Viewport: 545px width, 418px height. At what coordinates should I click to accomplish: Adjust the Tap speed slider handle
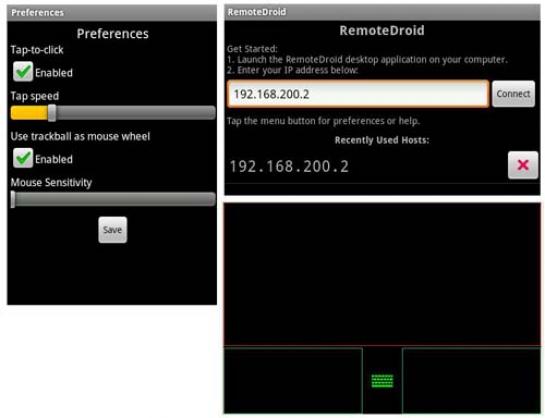pos(52,113)
